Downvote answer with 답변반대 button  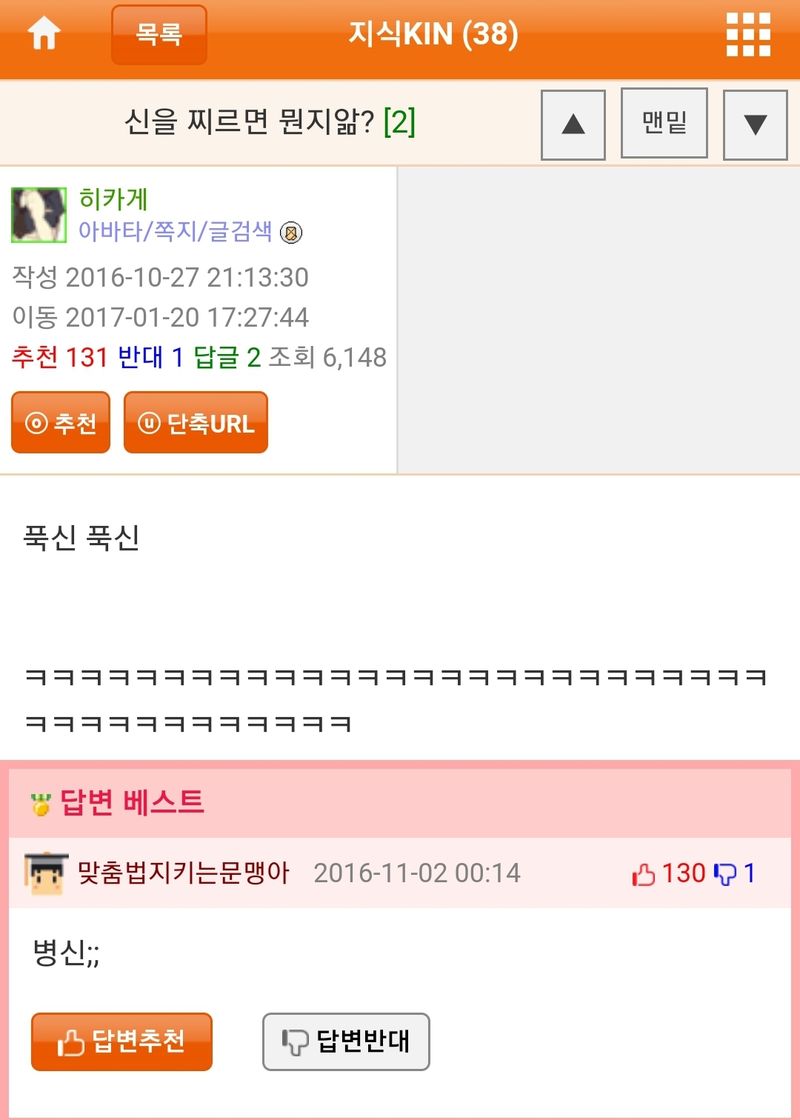(x=346, y=1041)
